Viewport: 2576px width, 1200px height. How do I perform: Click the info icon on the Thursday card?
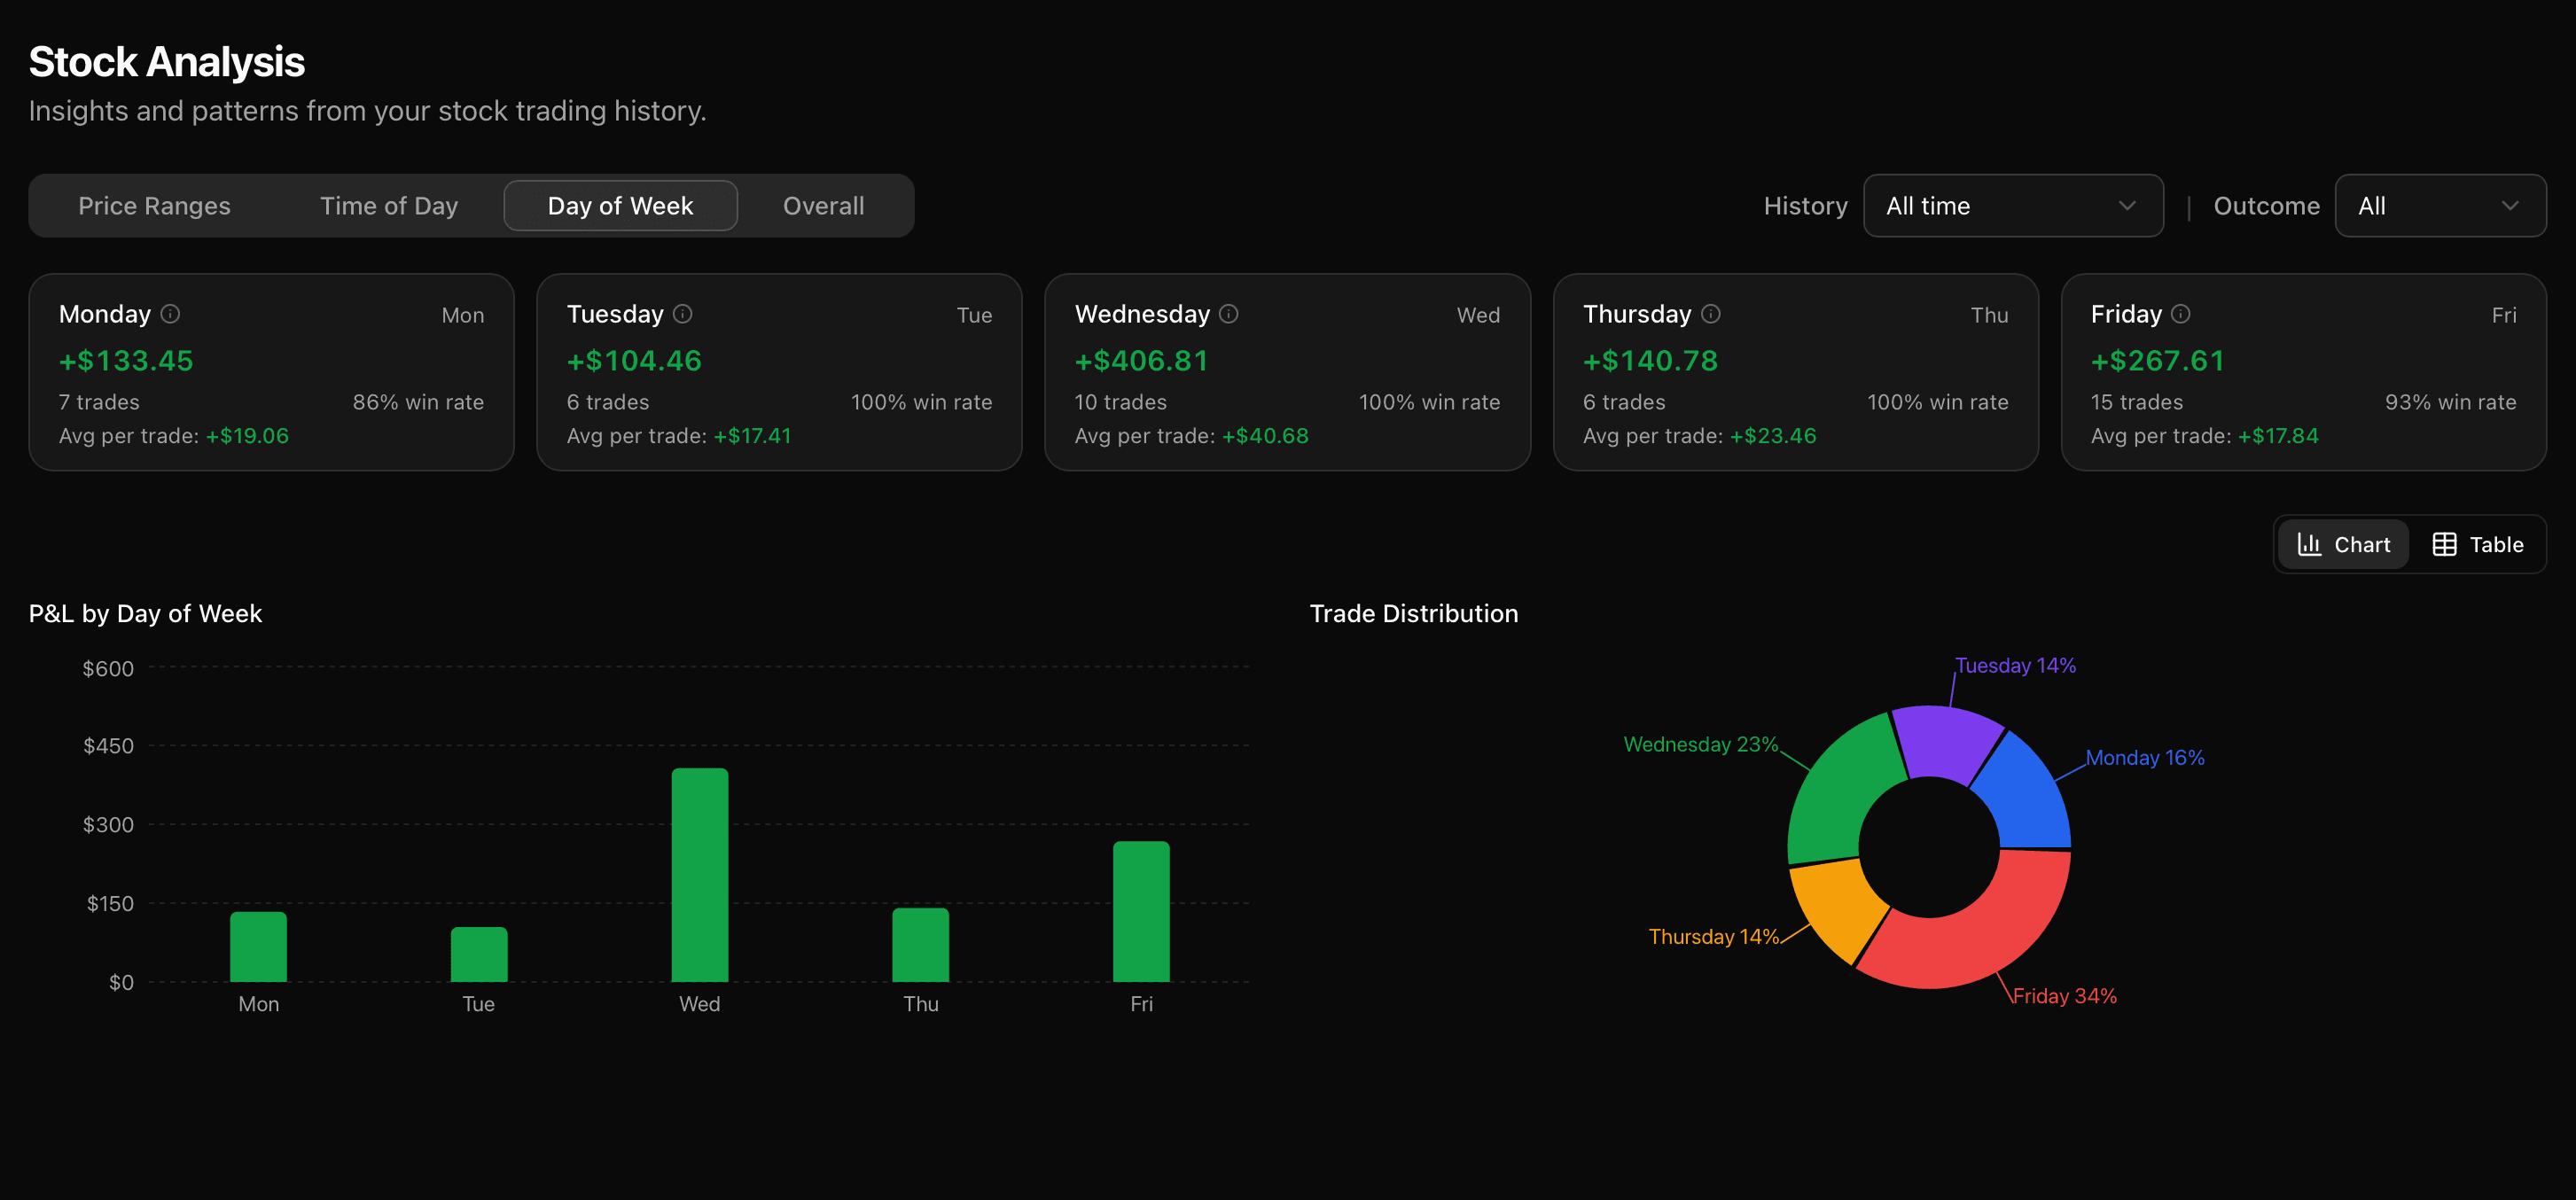(x=1709, y=313)
